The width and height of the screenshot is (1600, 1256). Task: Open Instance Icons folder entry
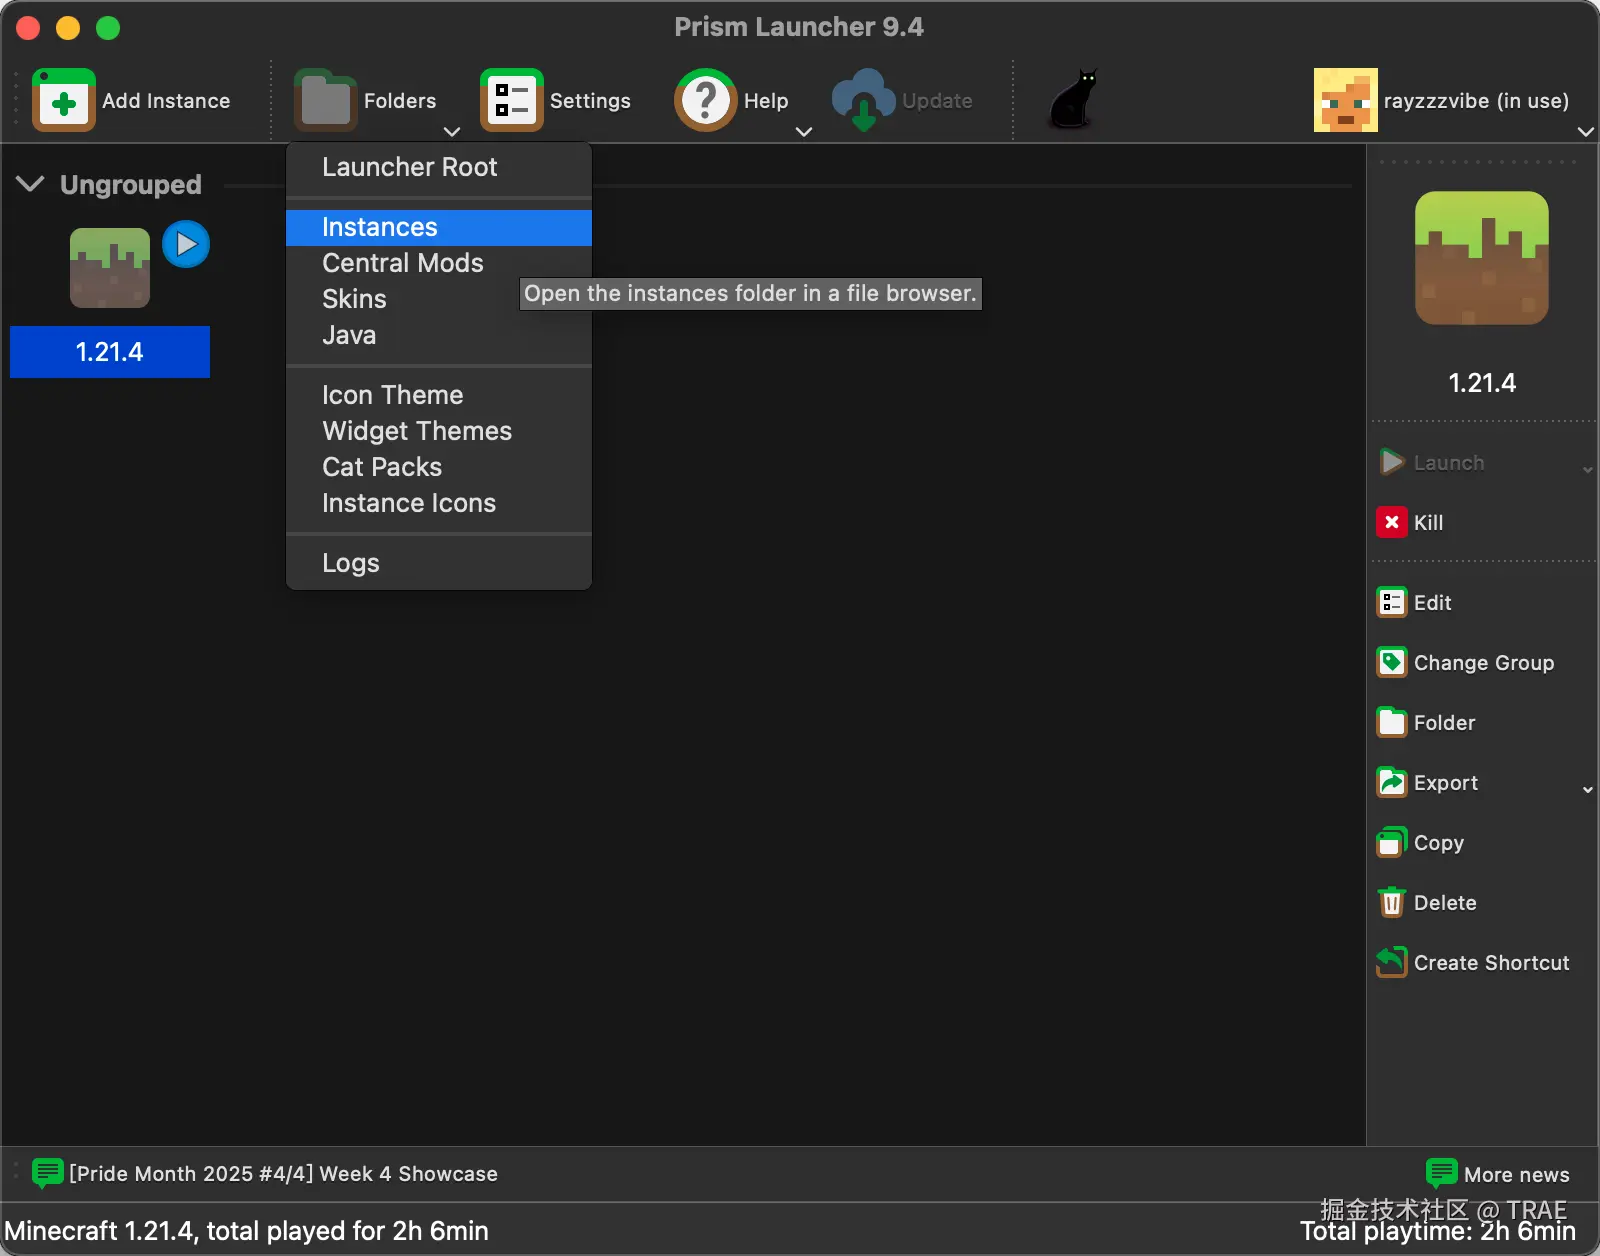(x=439, y=503)
